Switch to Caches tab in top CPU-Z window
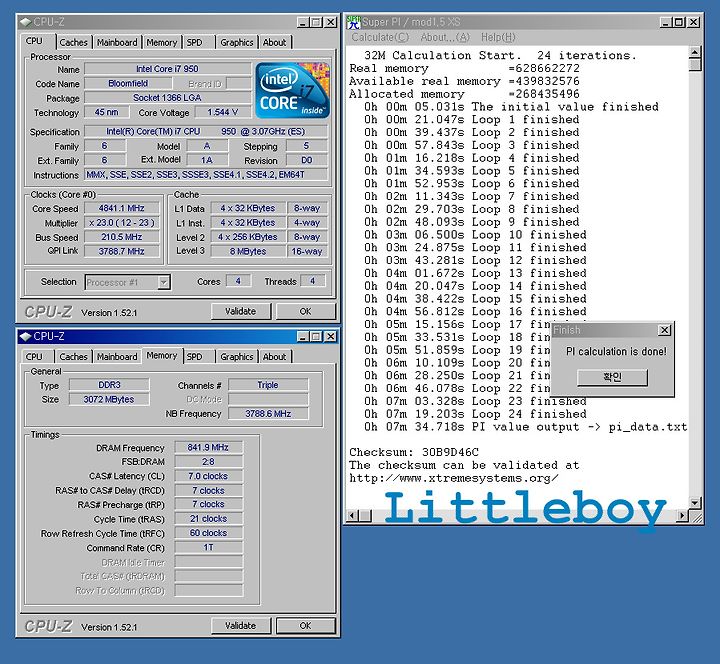 click(73, 42)
